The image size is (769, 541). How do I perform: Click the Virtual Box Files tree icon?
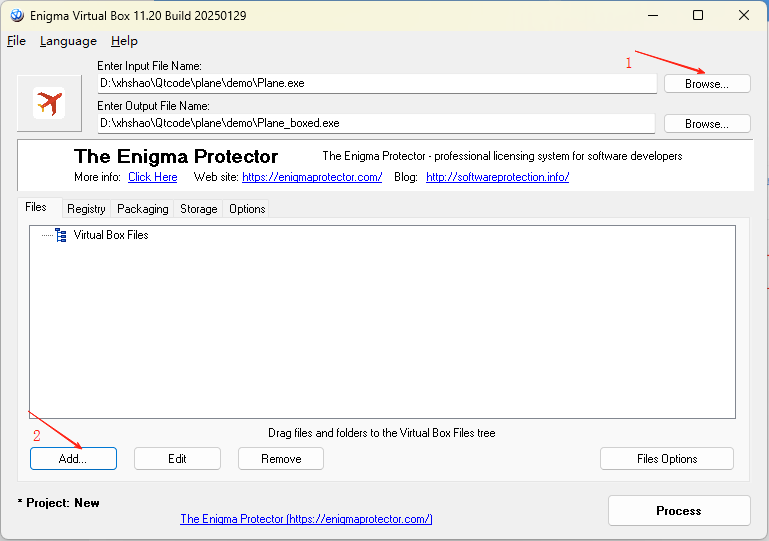[x=60, y=235]
